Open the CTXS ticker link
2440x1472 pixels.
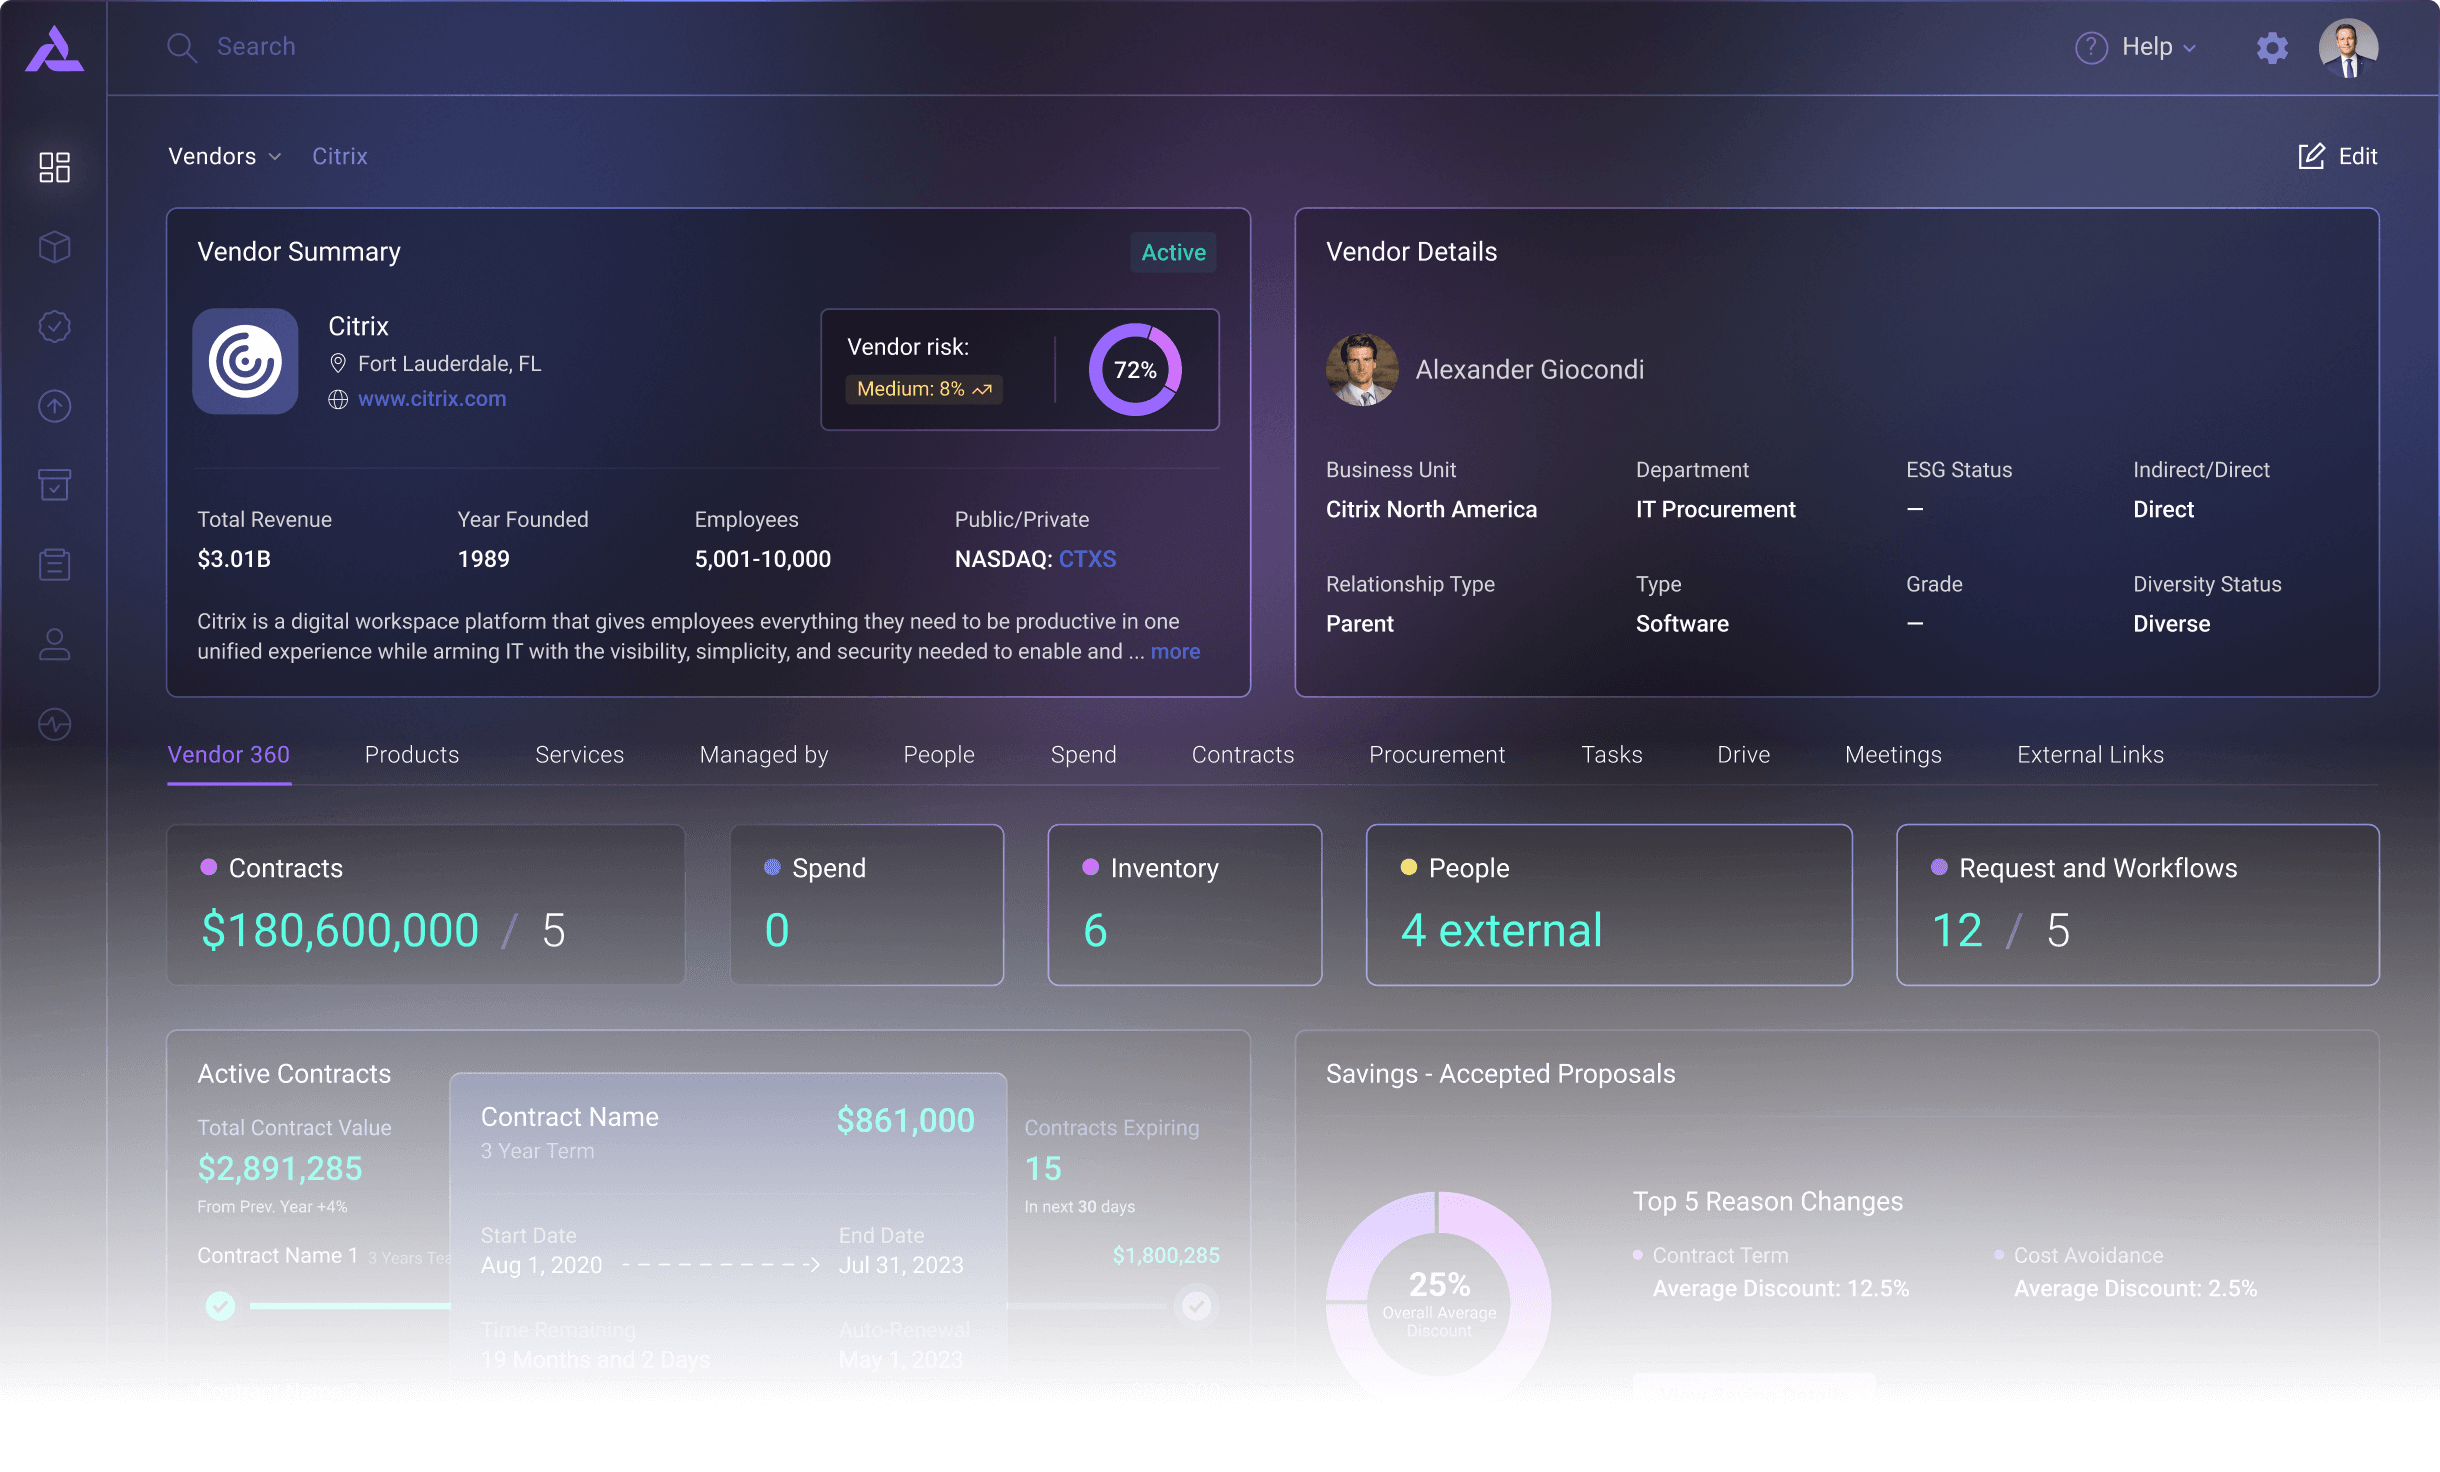(1087, 559)
